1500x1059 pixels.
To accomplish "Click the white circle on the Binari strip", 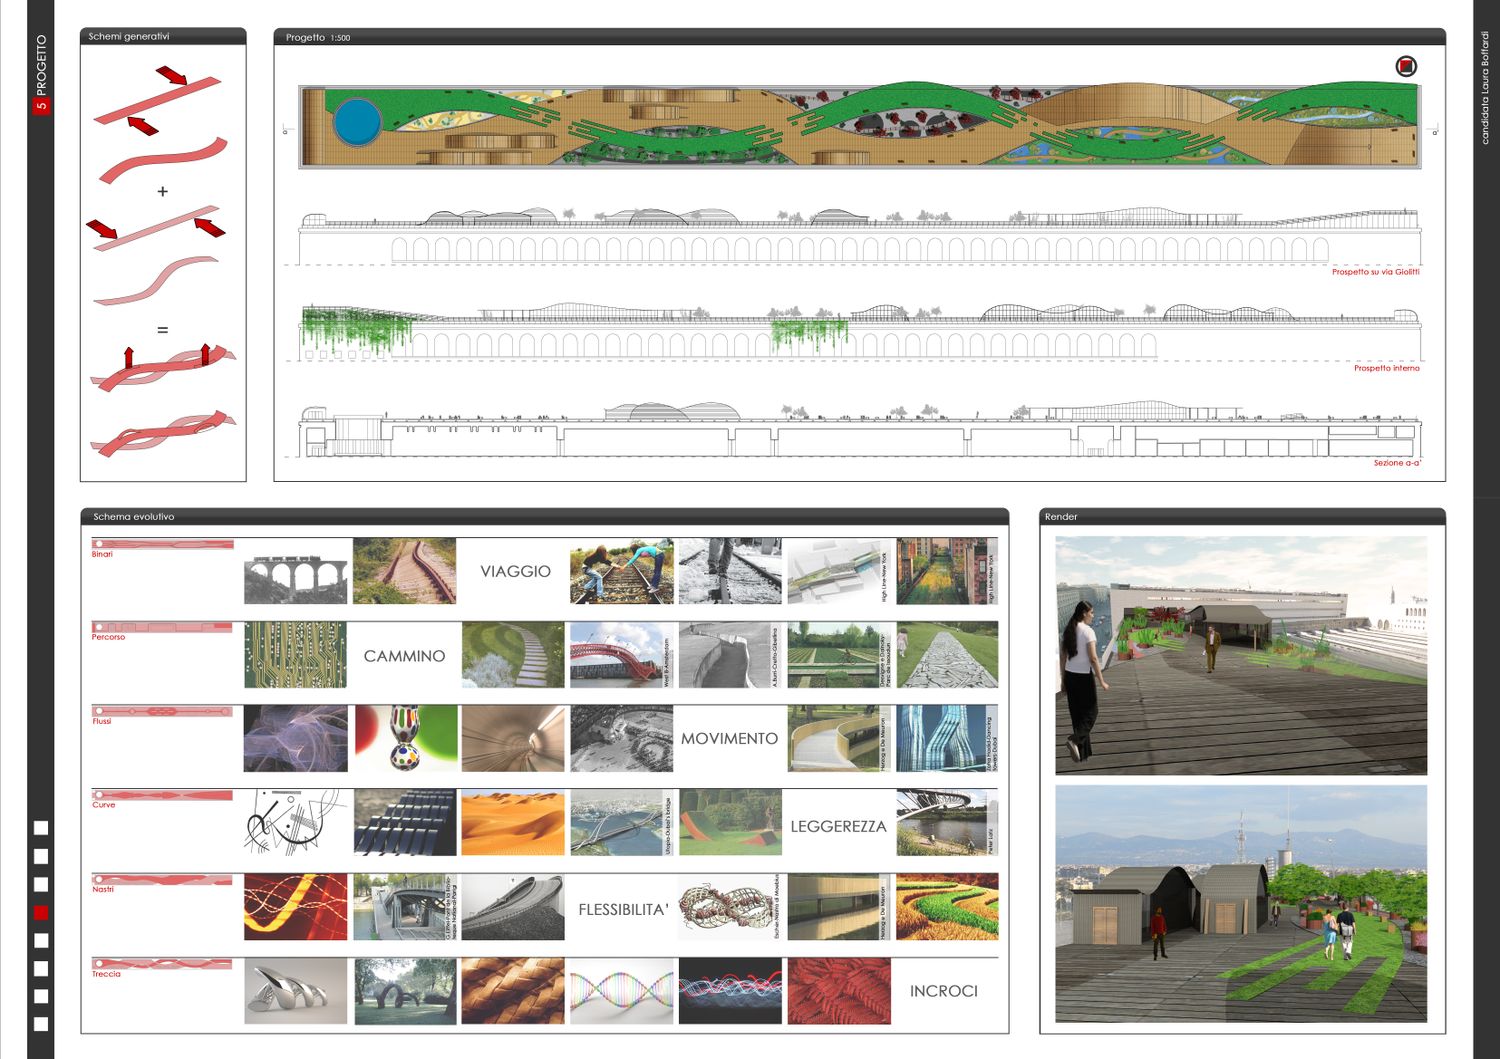I will click(99, 544).
